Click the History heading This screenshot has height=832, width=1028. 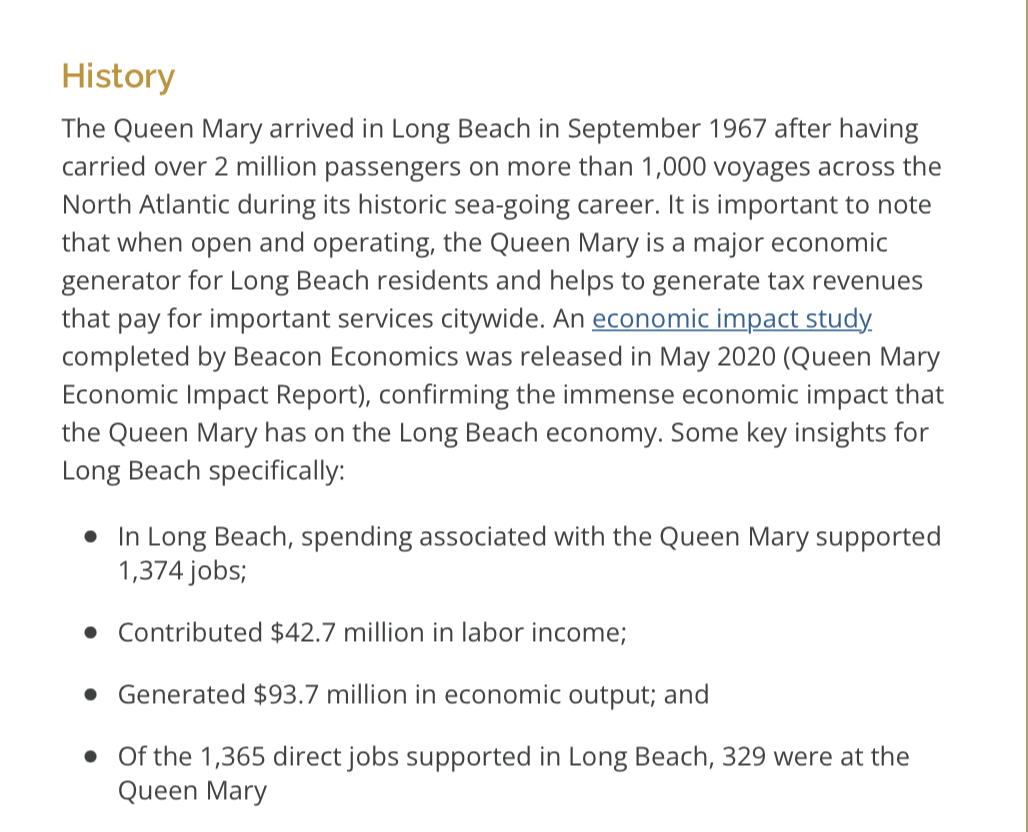coord(118,76)
